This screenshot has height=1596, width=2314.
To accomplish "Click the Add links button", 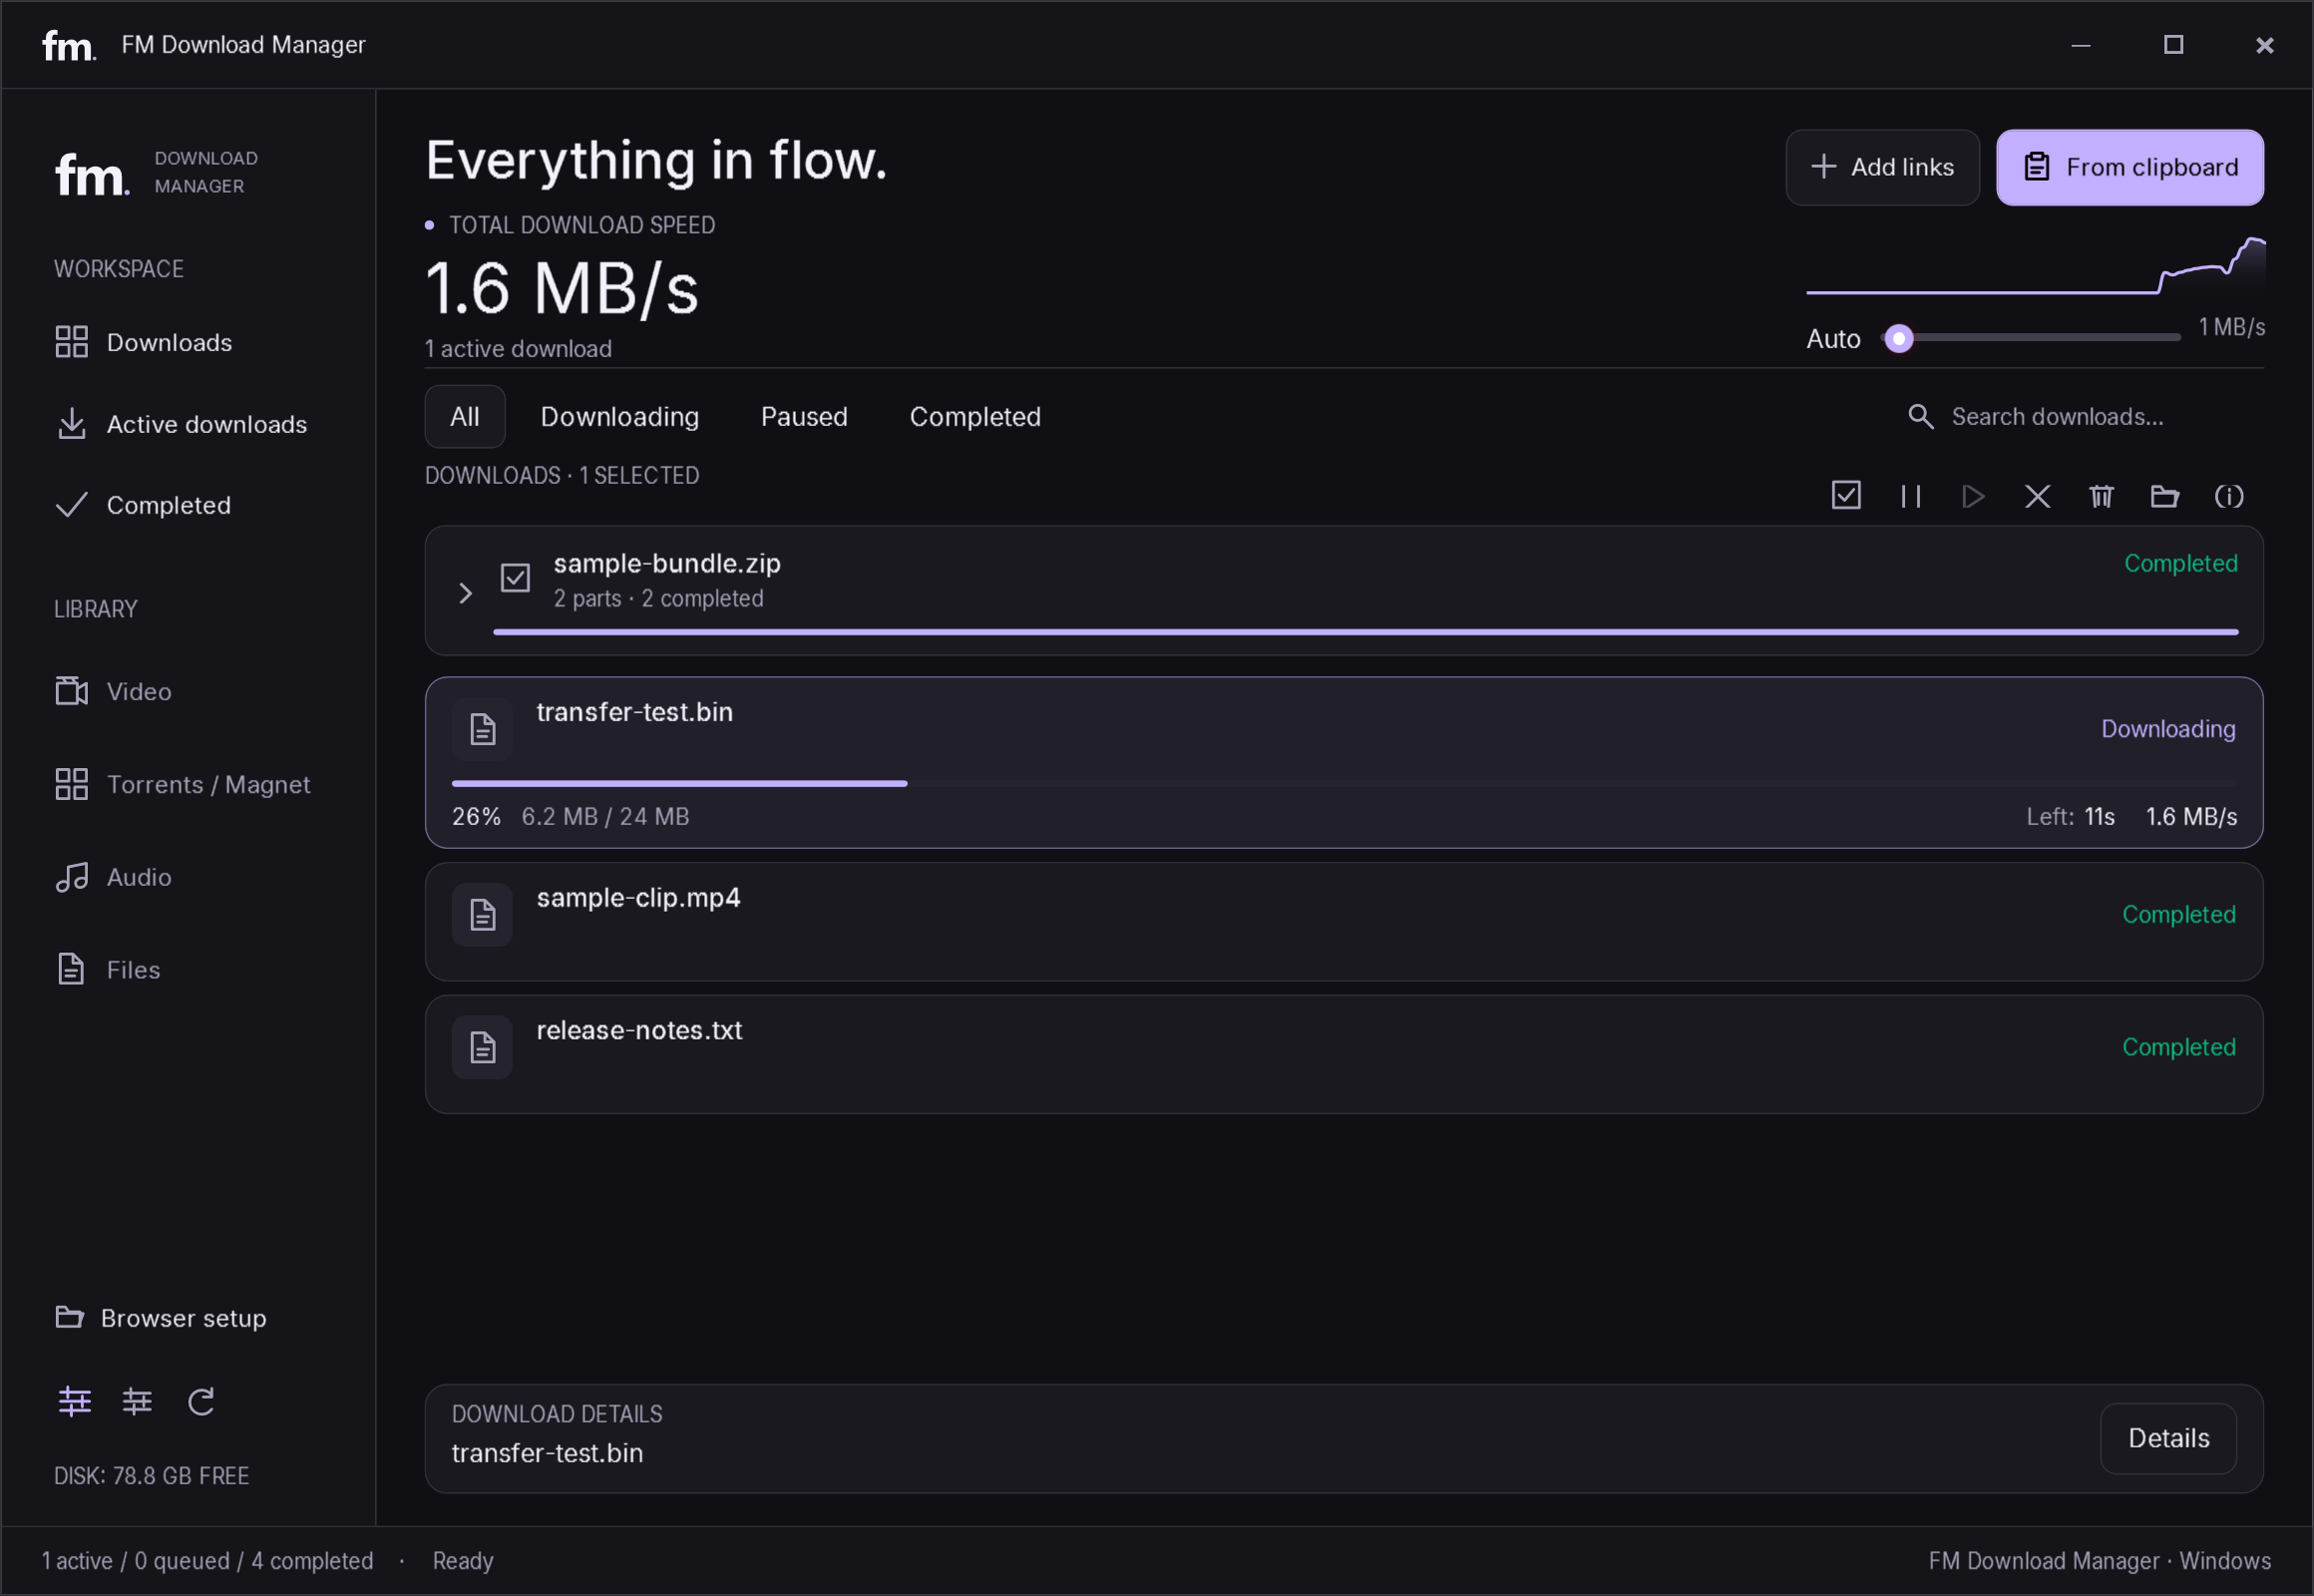I will 1882,167.
